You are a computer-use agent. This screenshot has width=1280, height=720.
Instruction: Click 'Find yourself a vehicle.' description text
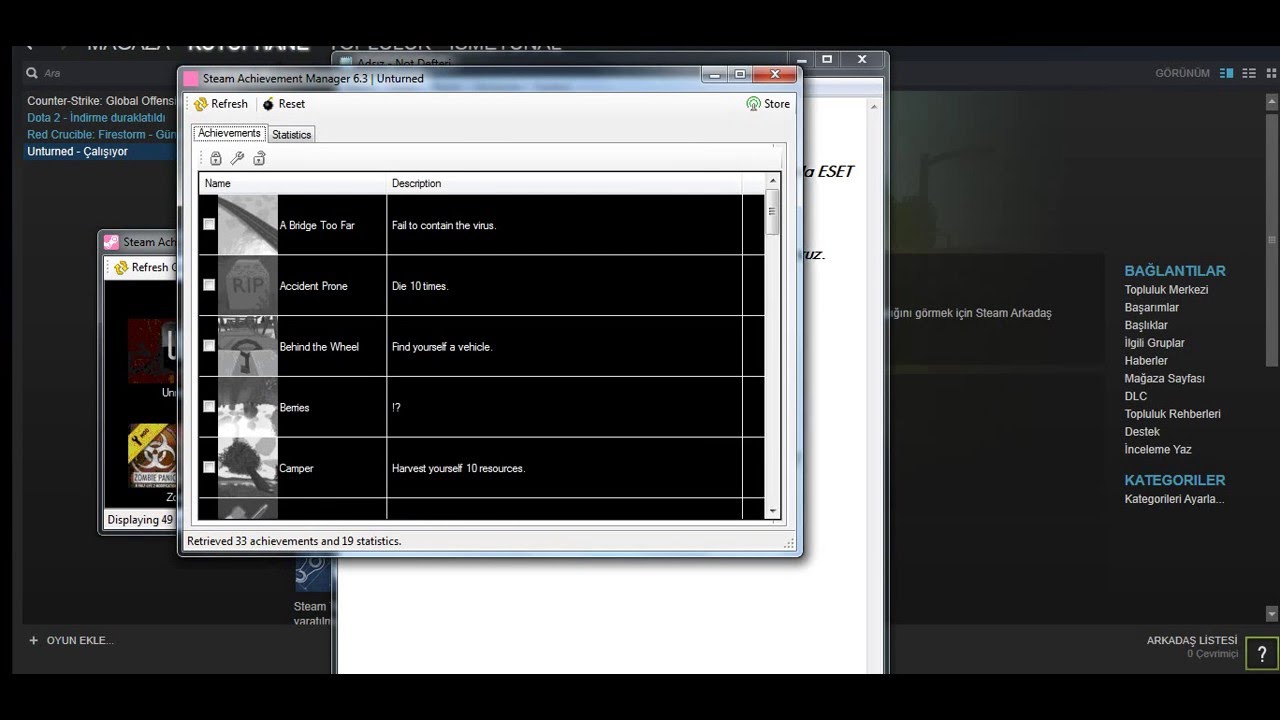(x=442, y=347)
